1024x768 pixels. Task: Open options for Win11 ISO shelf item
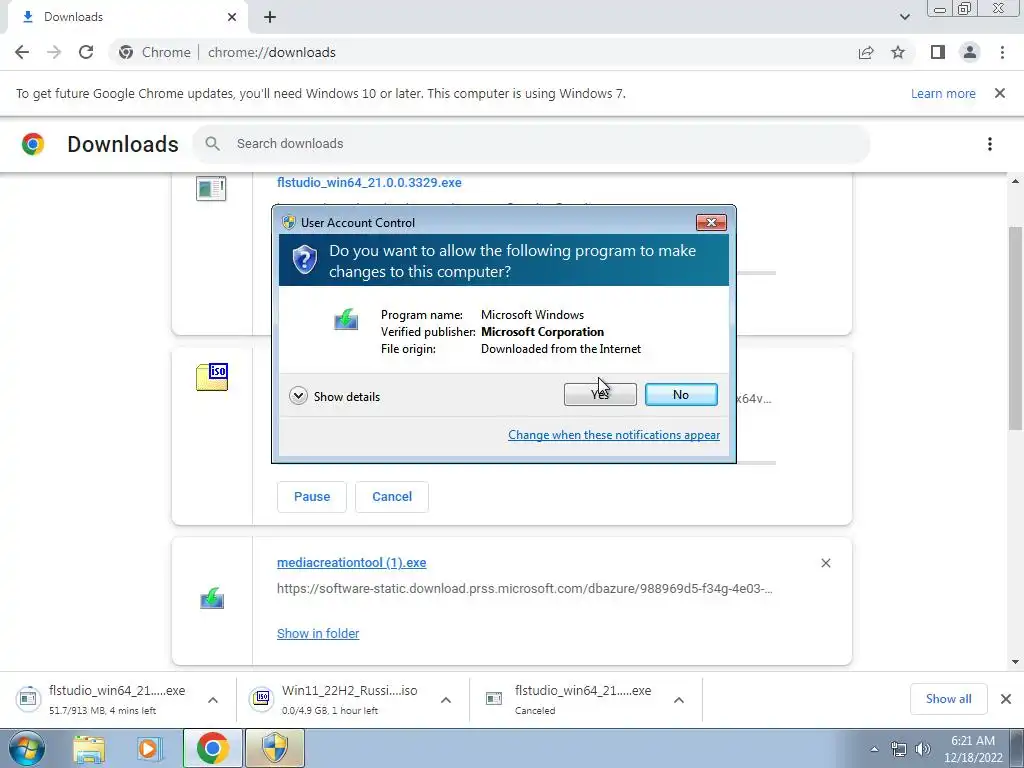[446, 700]
